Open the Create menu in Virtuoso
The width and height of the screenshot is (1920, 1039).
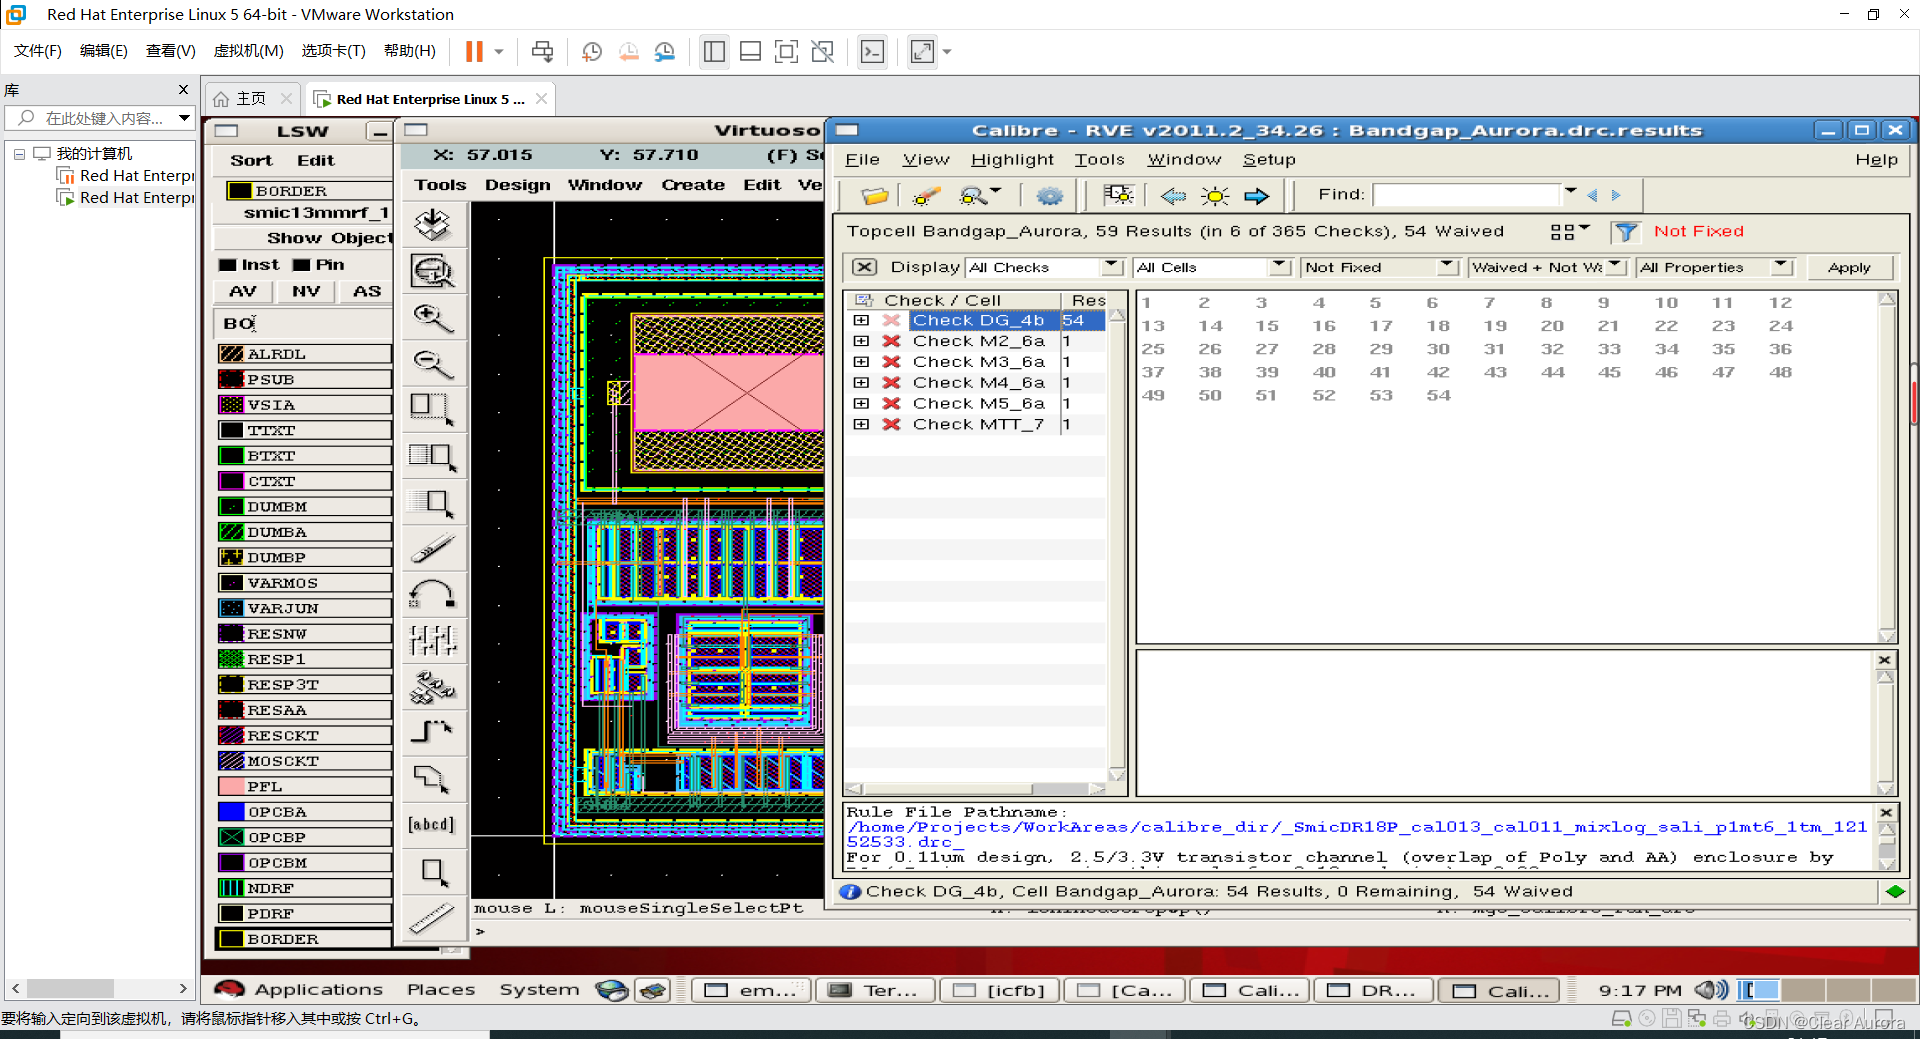tap(692, 185)
